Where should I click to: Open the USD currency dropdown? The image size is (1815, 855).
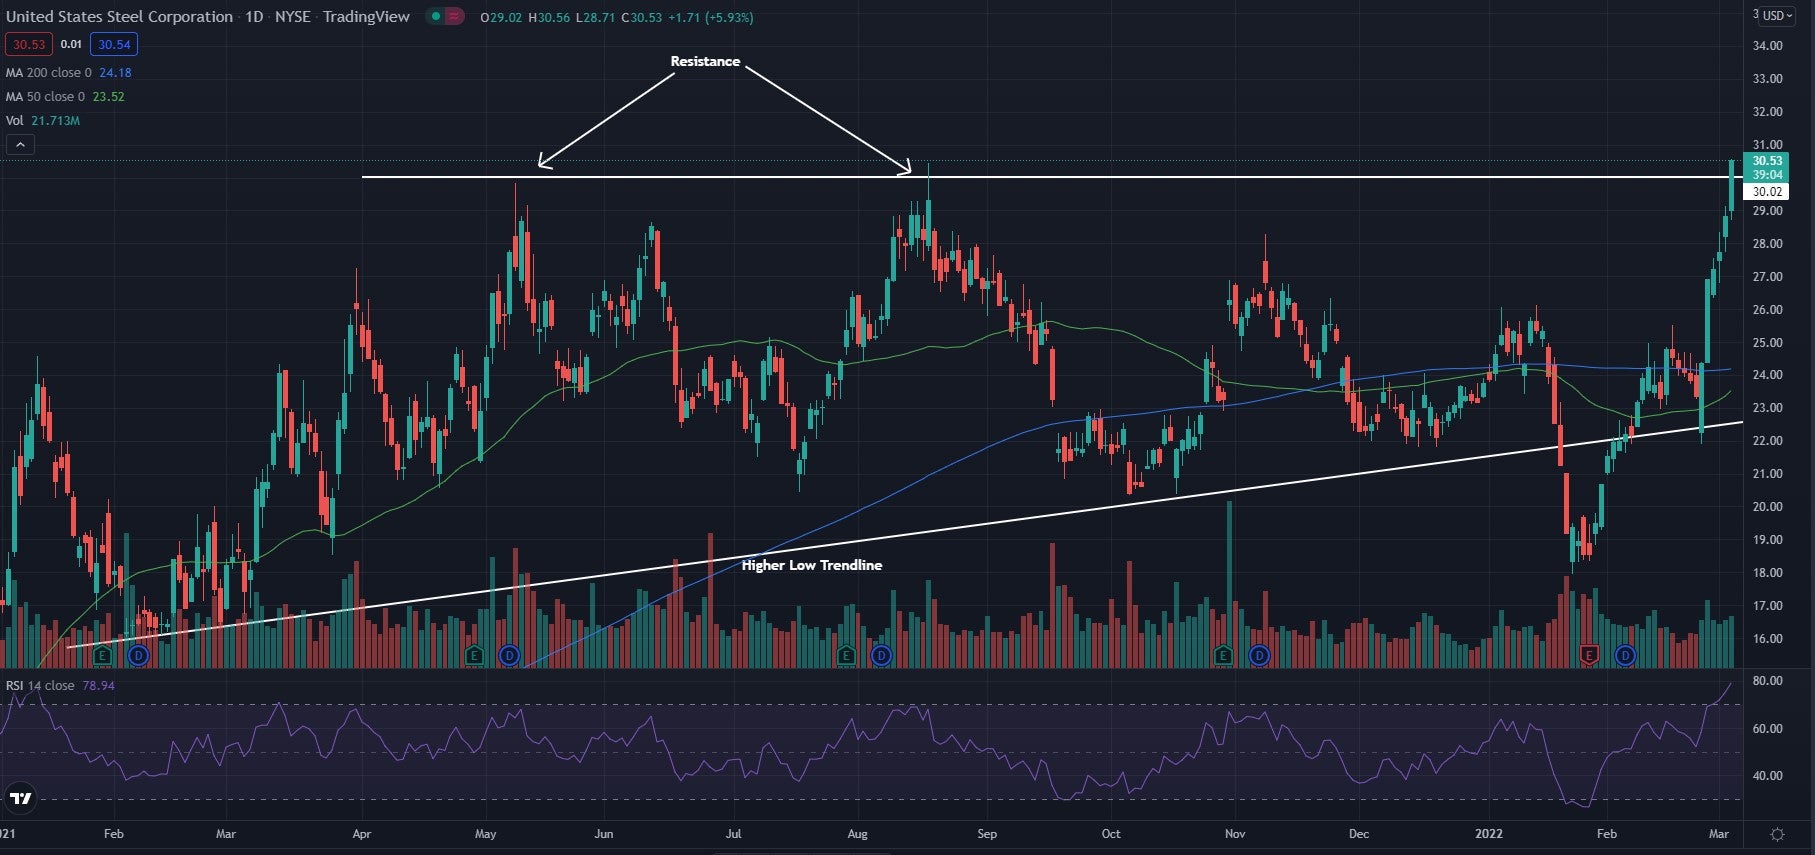click(x=1777, y=15)
